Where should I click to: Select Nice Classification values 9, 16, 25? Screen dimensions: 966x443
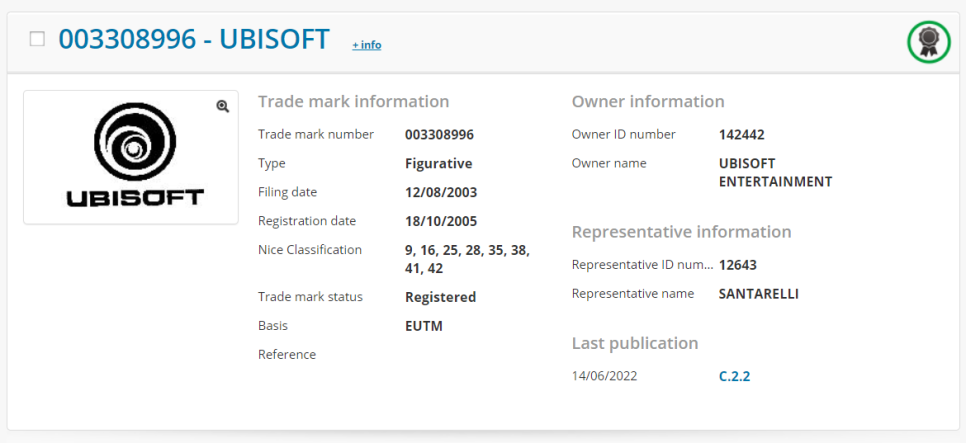(x=468, y=259)
